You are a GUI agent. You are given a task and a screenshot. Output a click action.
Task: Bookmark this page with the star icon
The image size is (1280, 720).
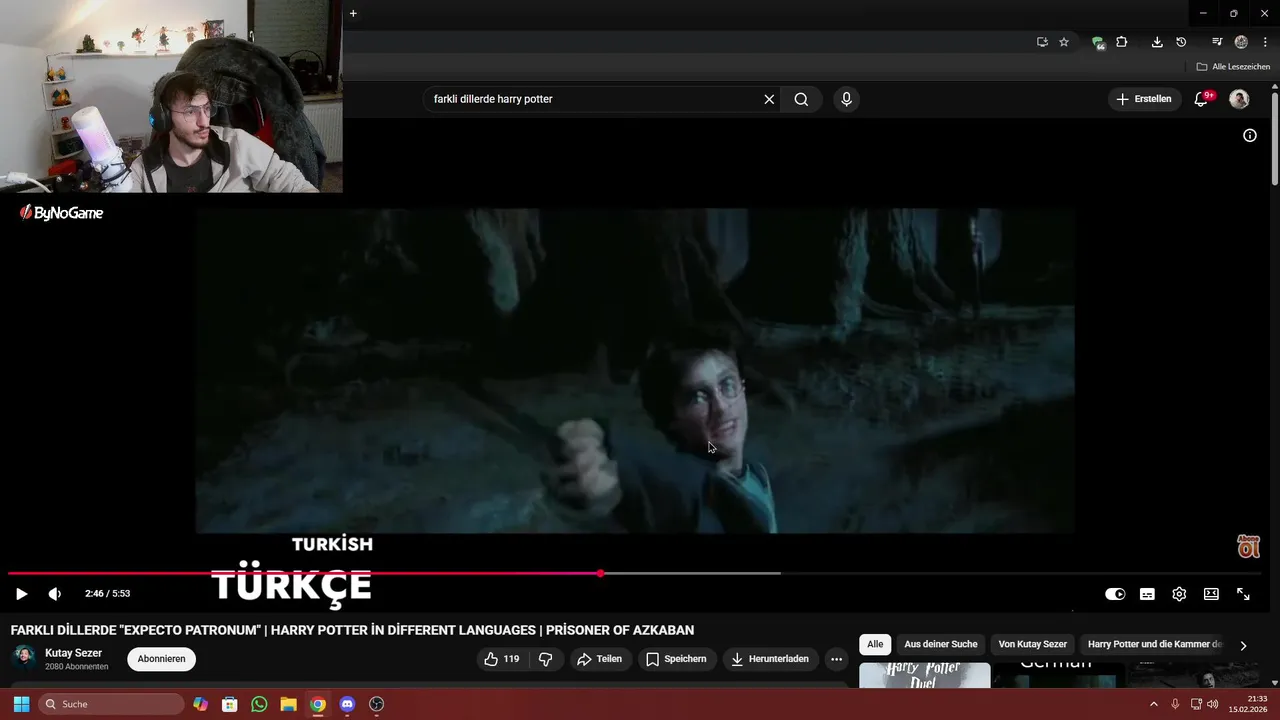pyautogui.click(x=1064, y=42)
